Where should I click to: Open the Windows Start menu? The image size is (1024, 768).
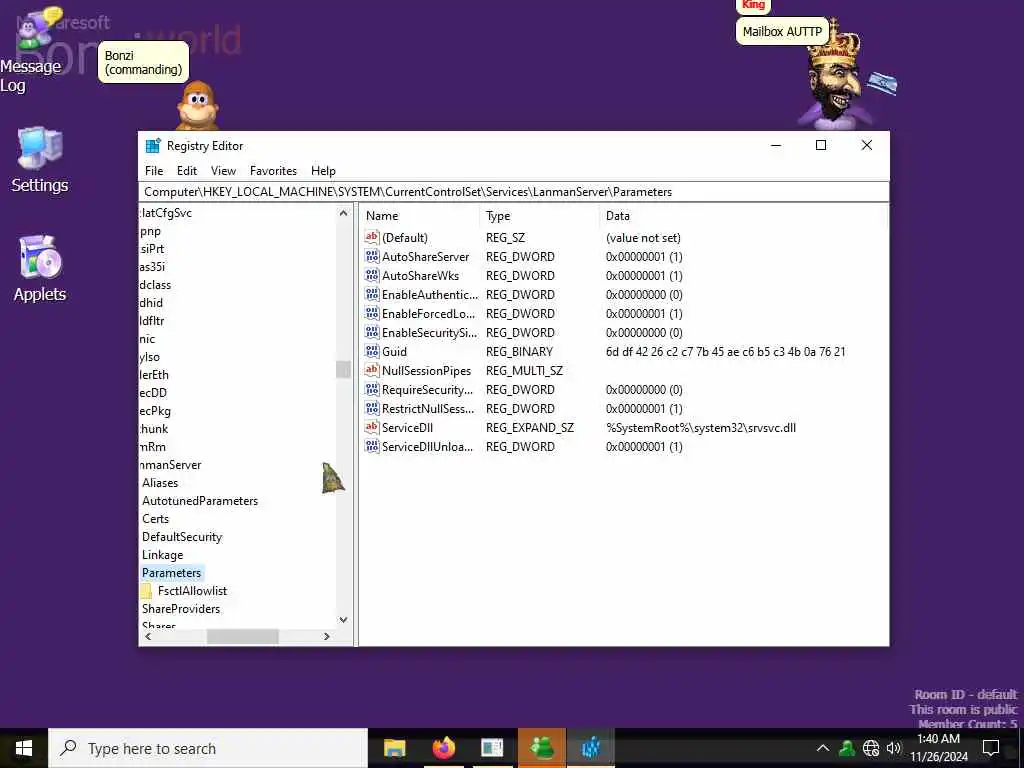pyautogui.click(x=24, y=748)
